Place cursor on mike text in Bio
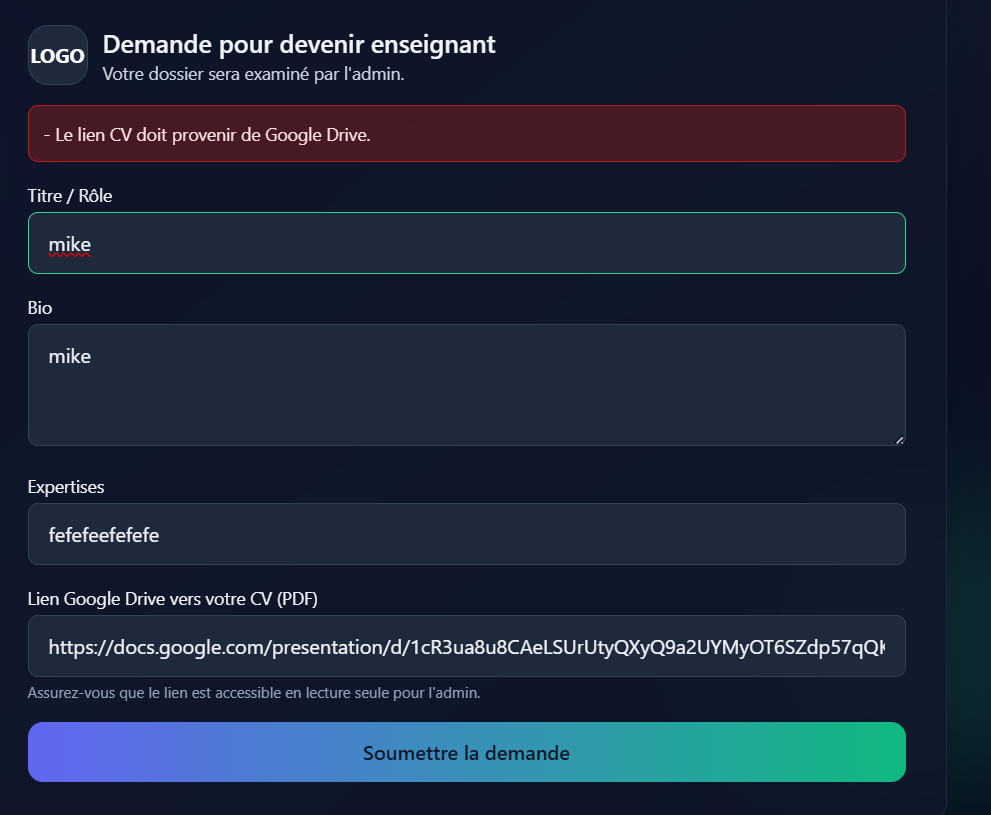Screen dimensions: 991x815 [x=70, y=356]
